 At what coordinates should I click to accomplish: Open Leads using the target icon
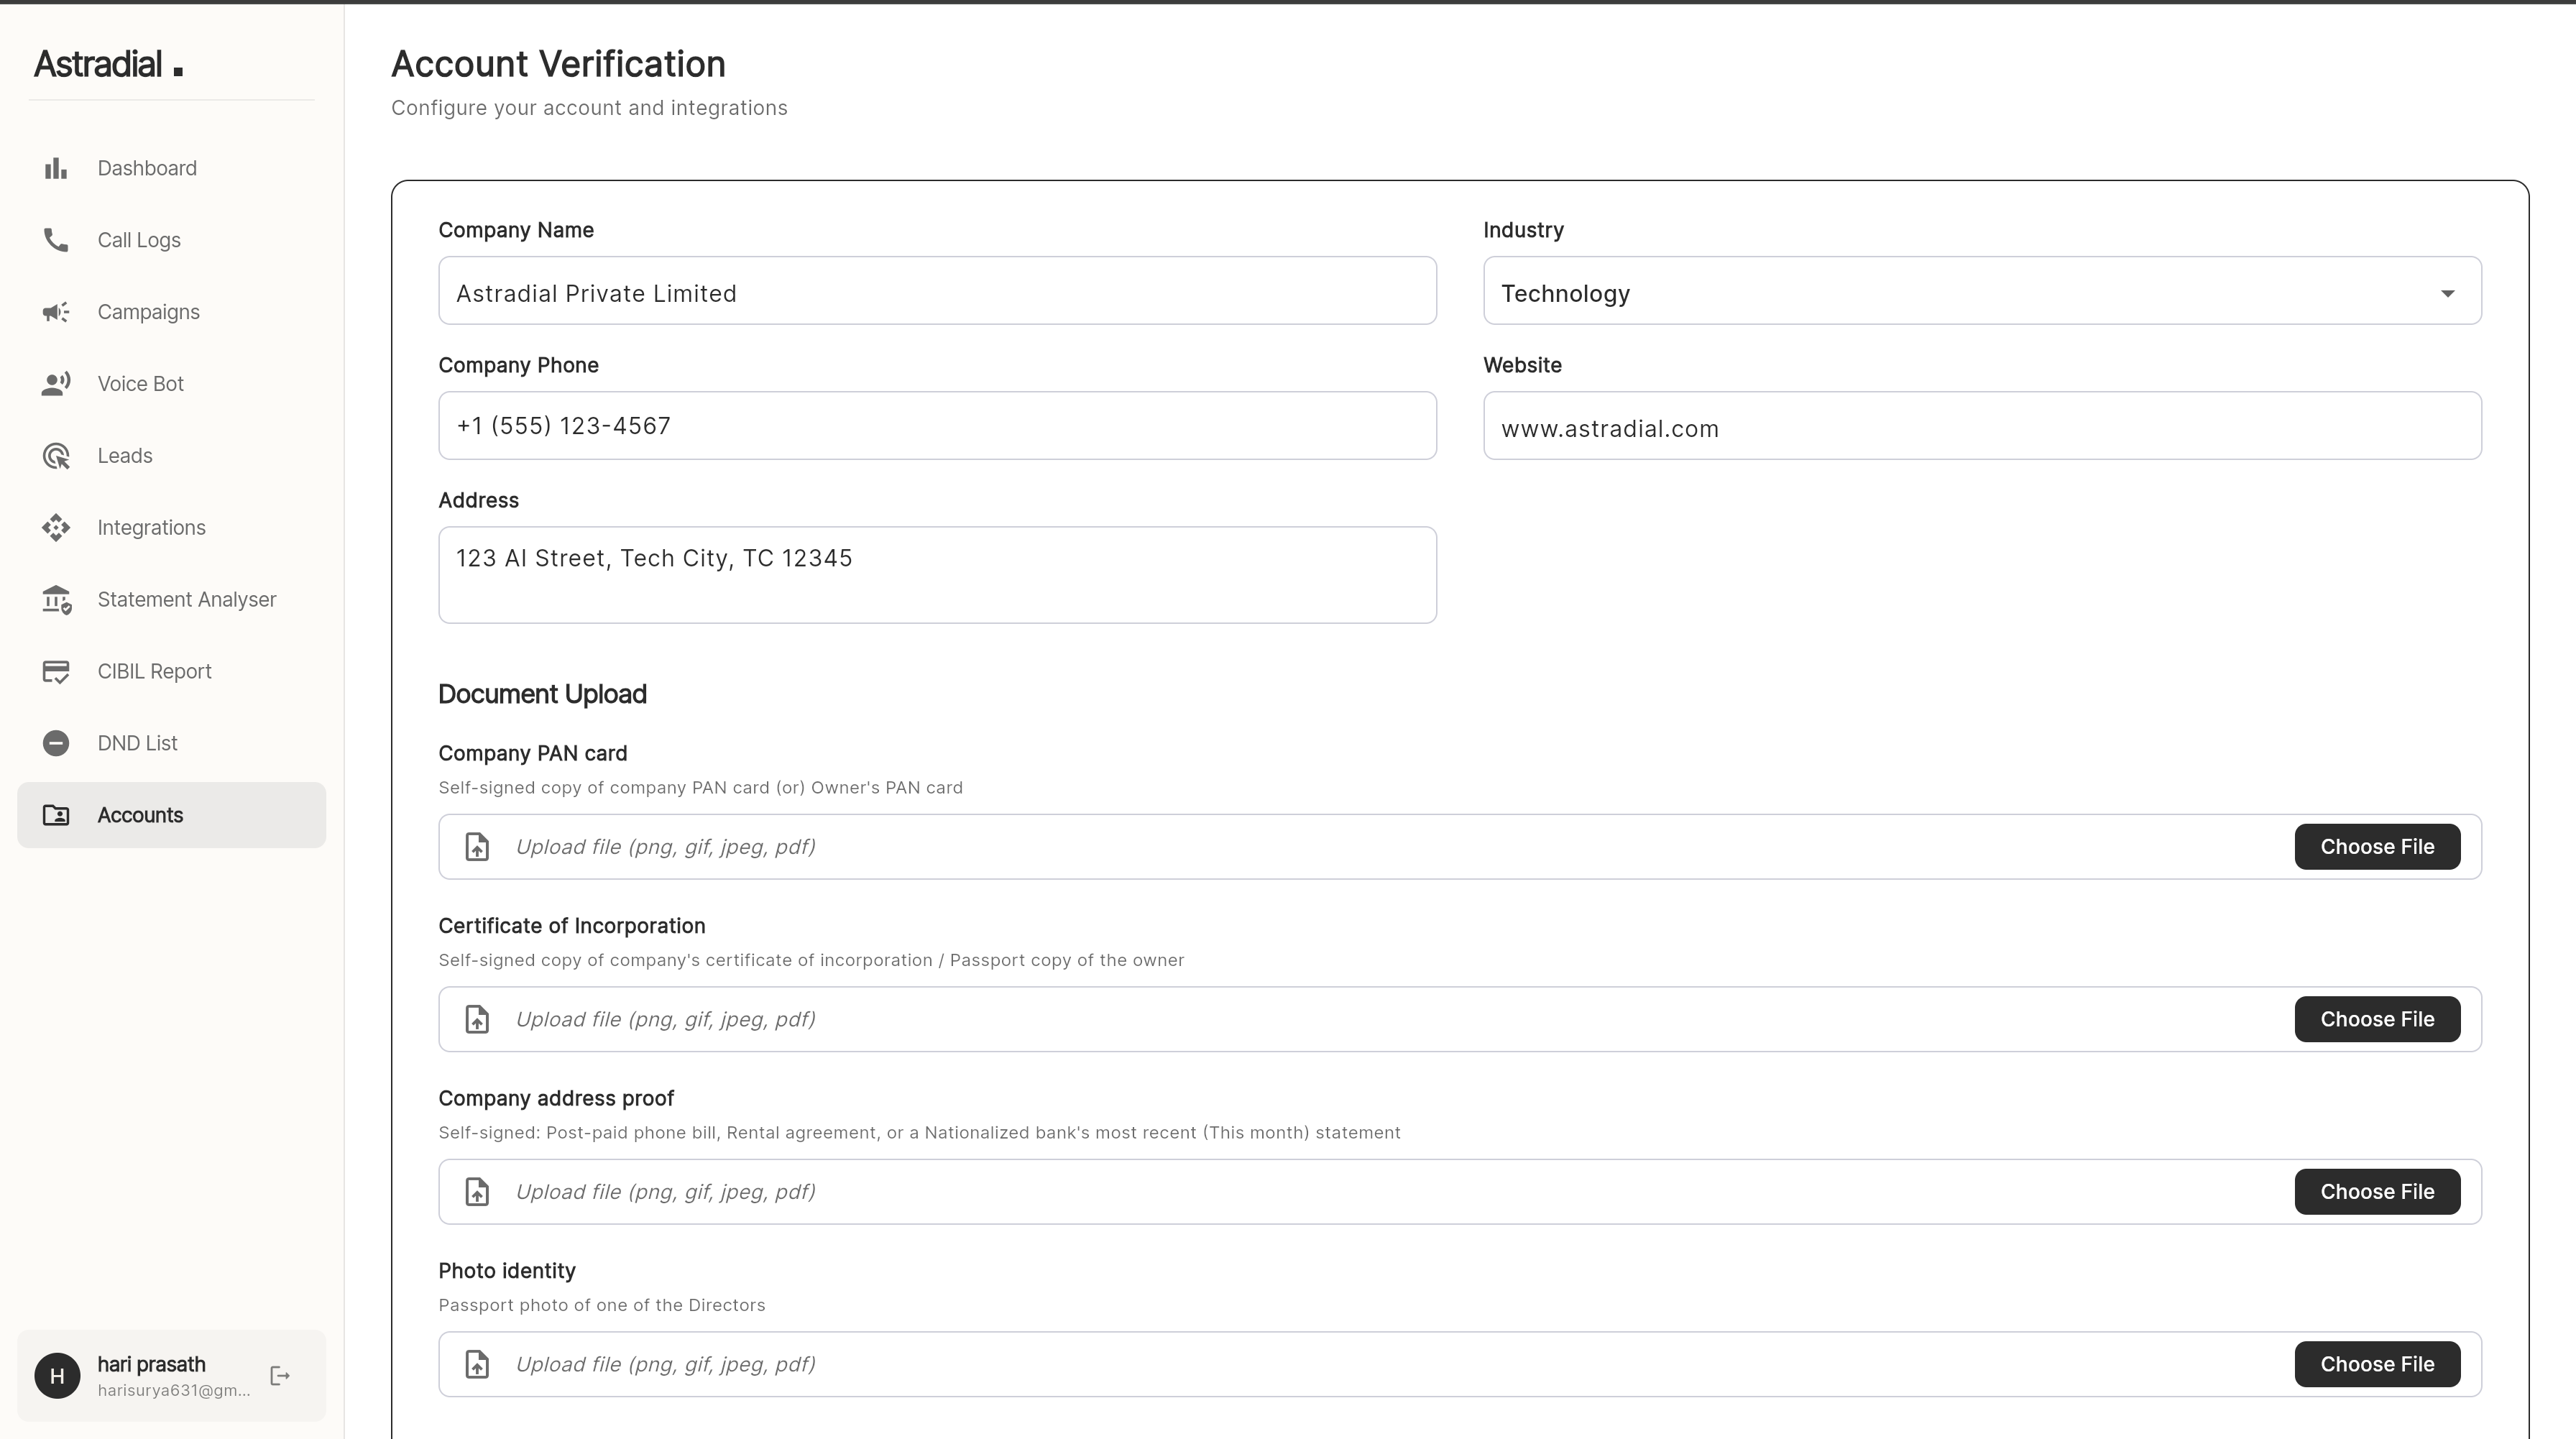[56, 455]
